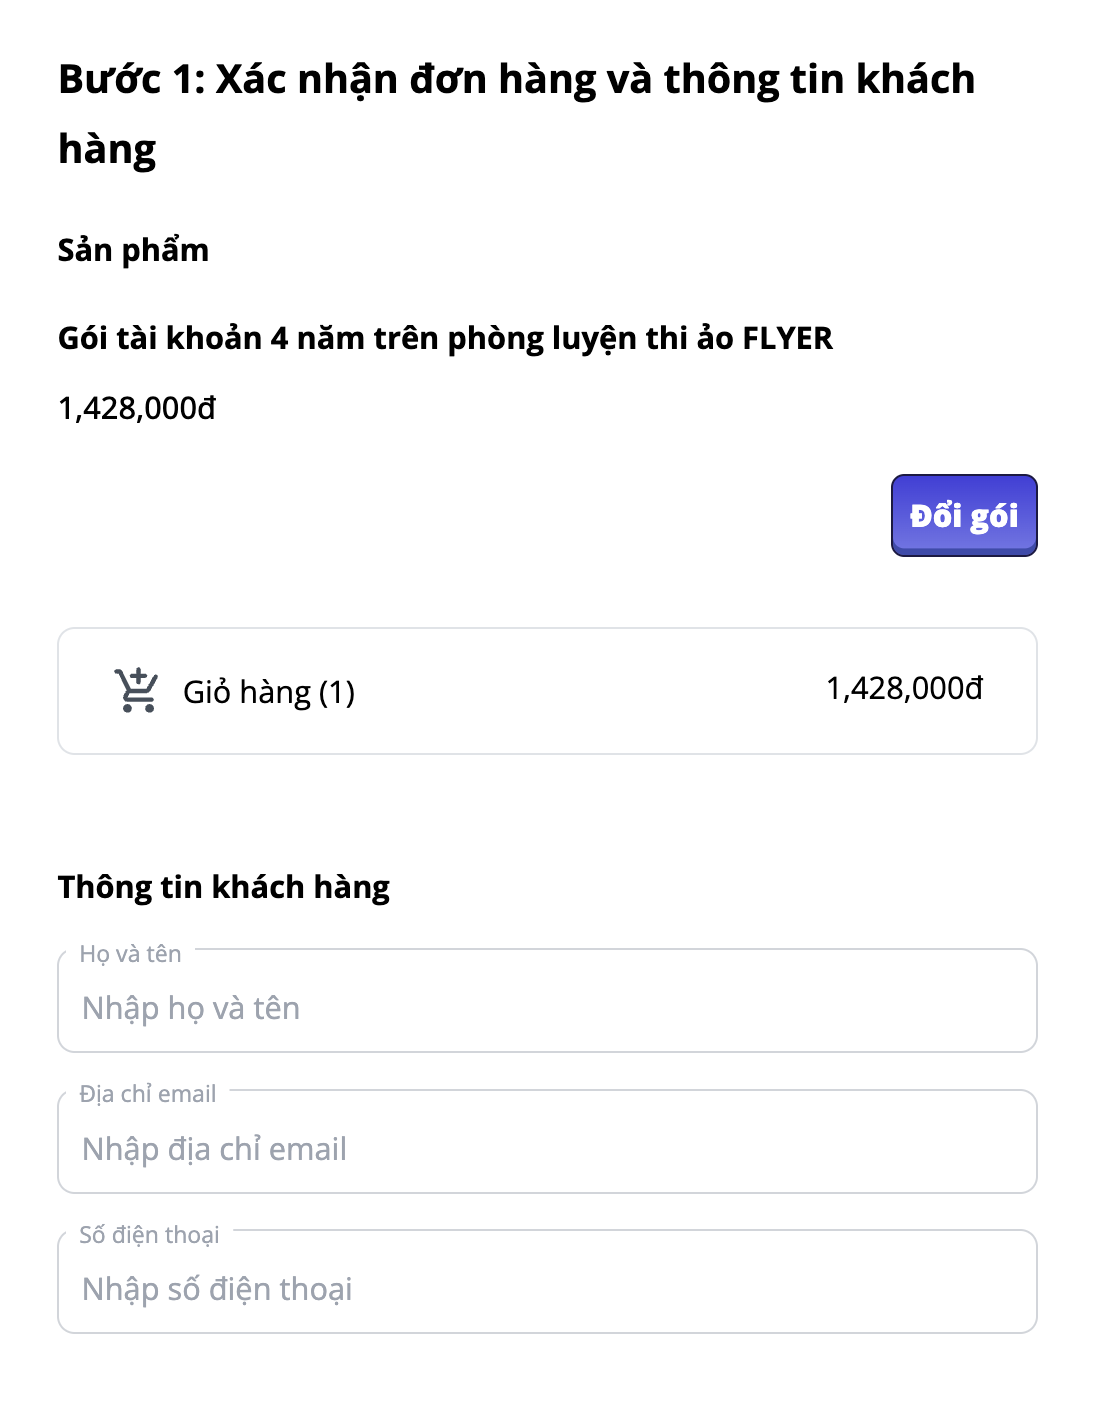
Task: Click the cart total 1,428,000đ amount
Action: point(904,689)
